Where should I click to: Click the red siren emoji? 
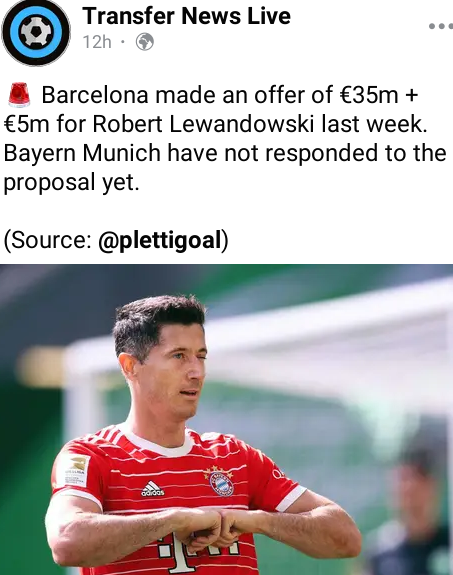[x=19, y=95]
